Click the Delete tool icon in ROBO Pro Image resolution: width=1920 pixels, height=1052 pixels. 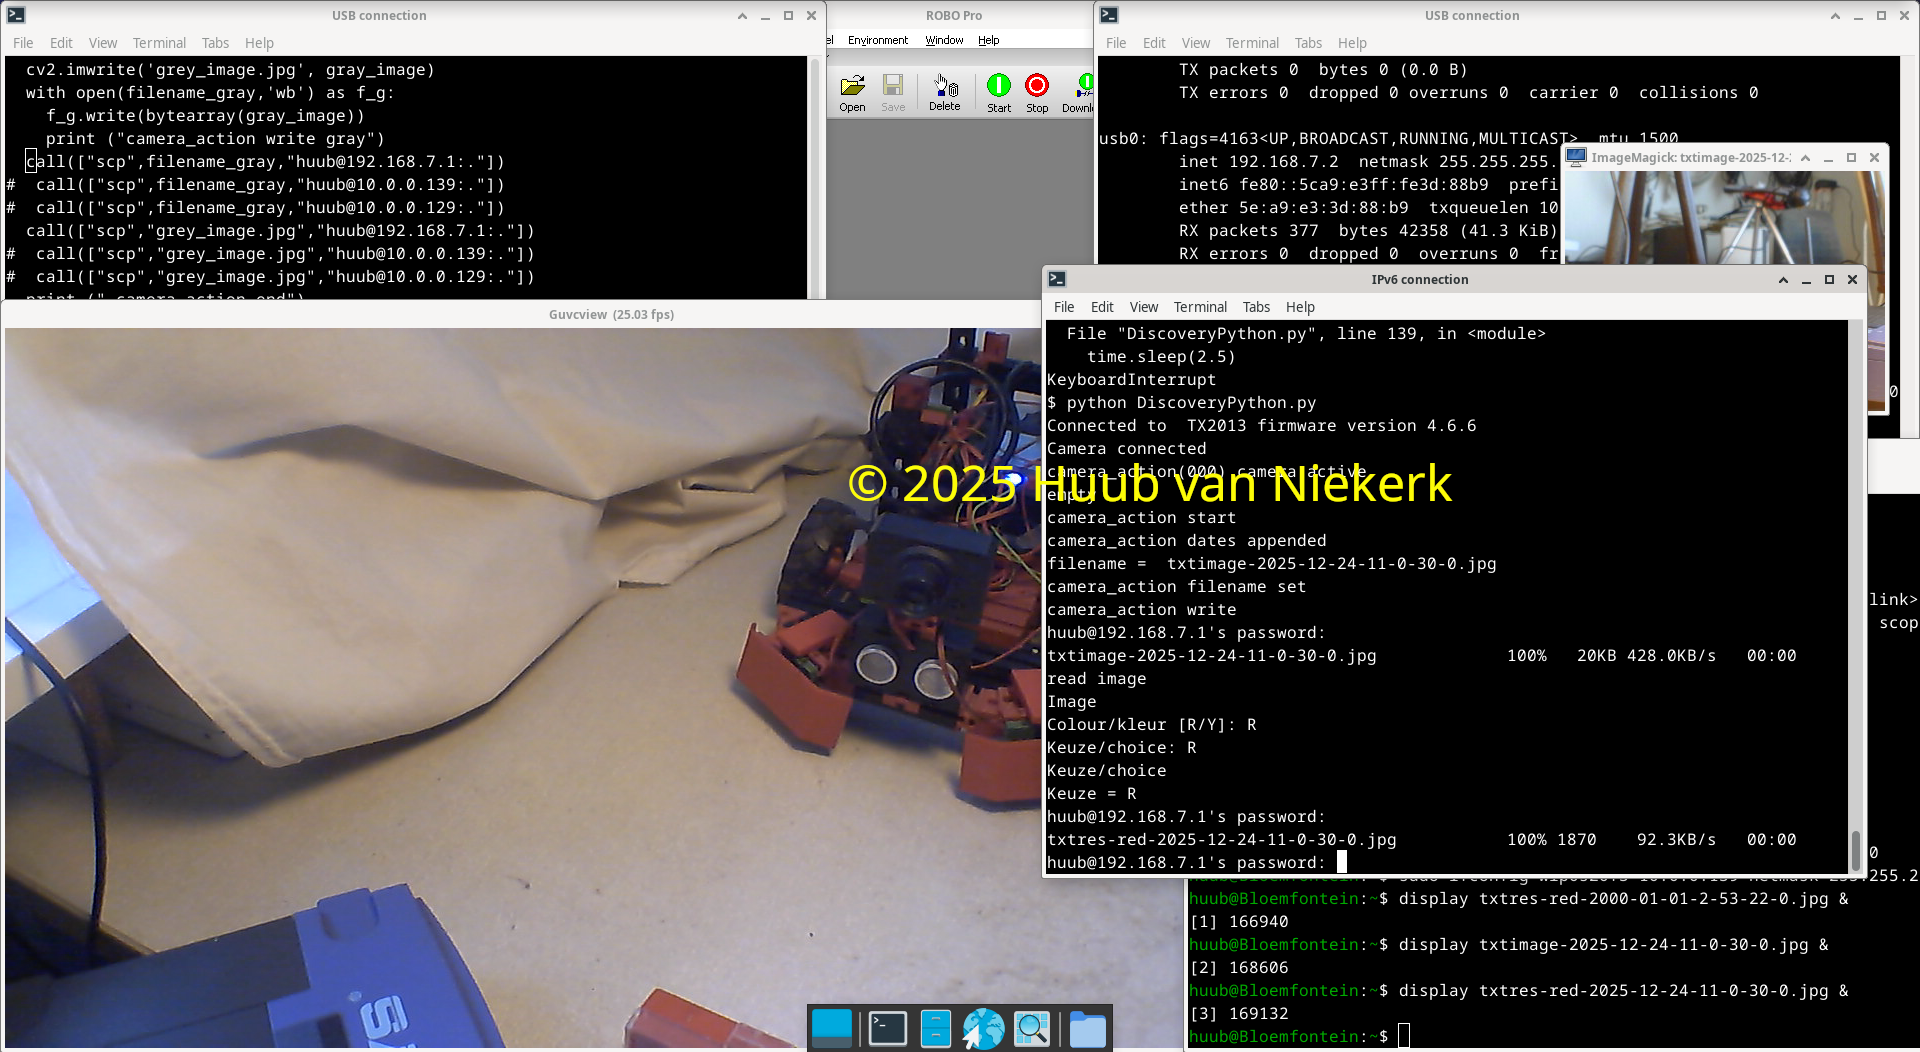[x=944, y=92]
